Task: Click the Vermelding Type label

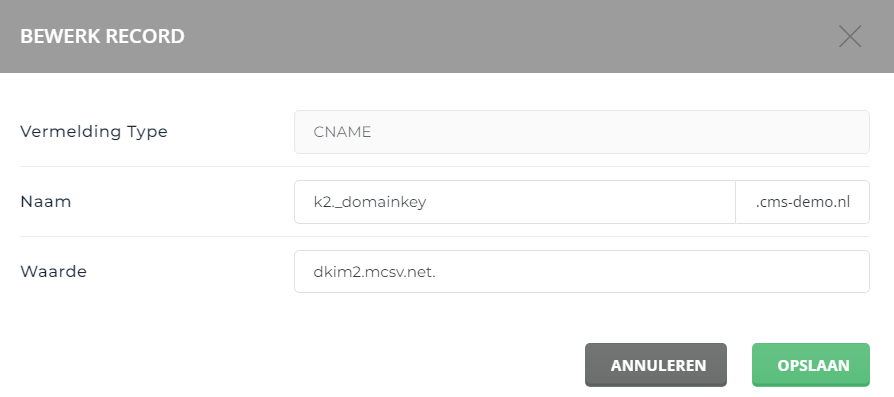Action: coord(94,132)
